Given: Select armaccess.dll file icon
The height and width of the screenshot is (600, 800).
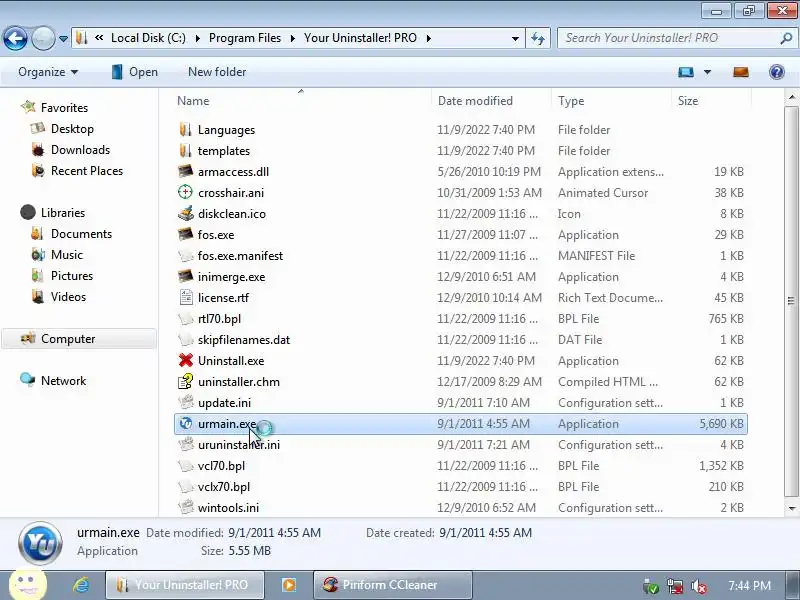Looking at the screenshot, I should 185,171.
